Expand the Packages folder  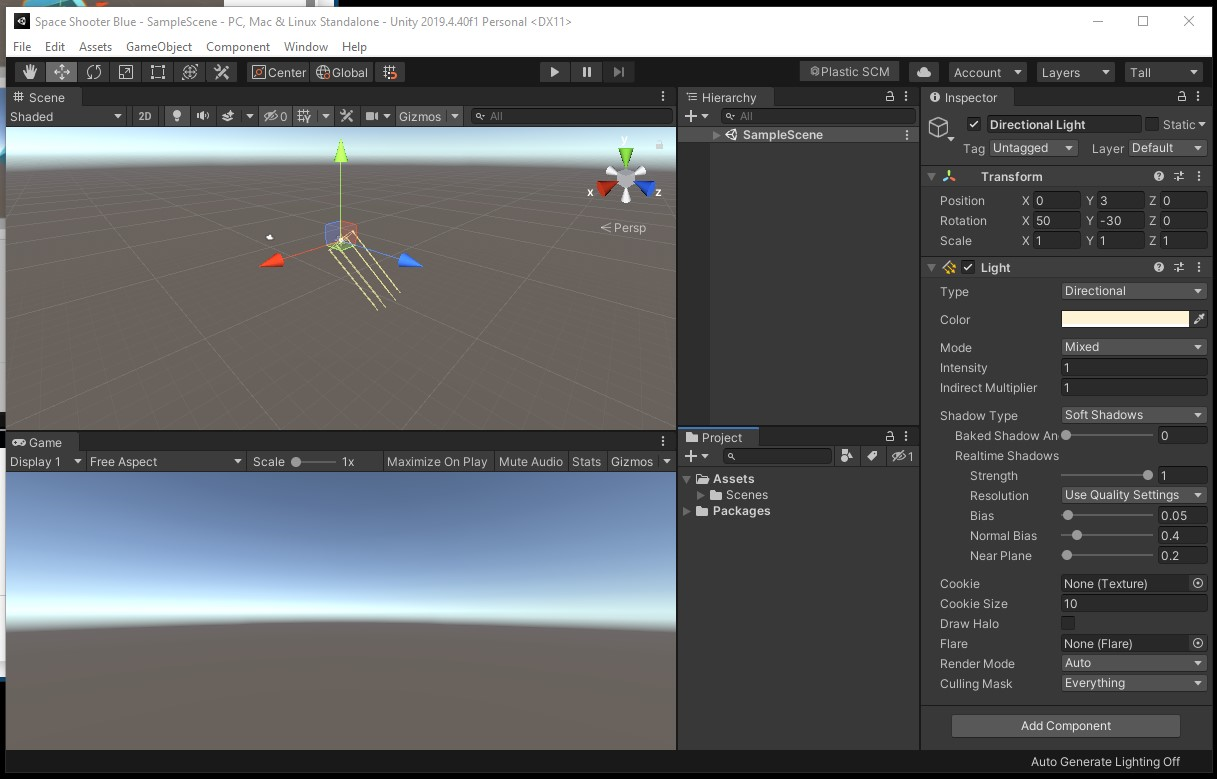(687, 511)
